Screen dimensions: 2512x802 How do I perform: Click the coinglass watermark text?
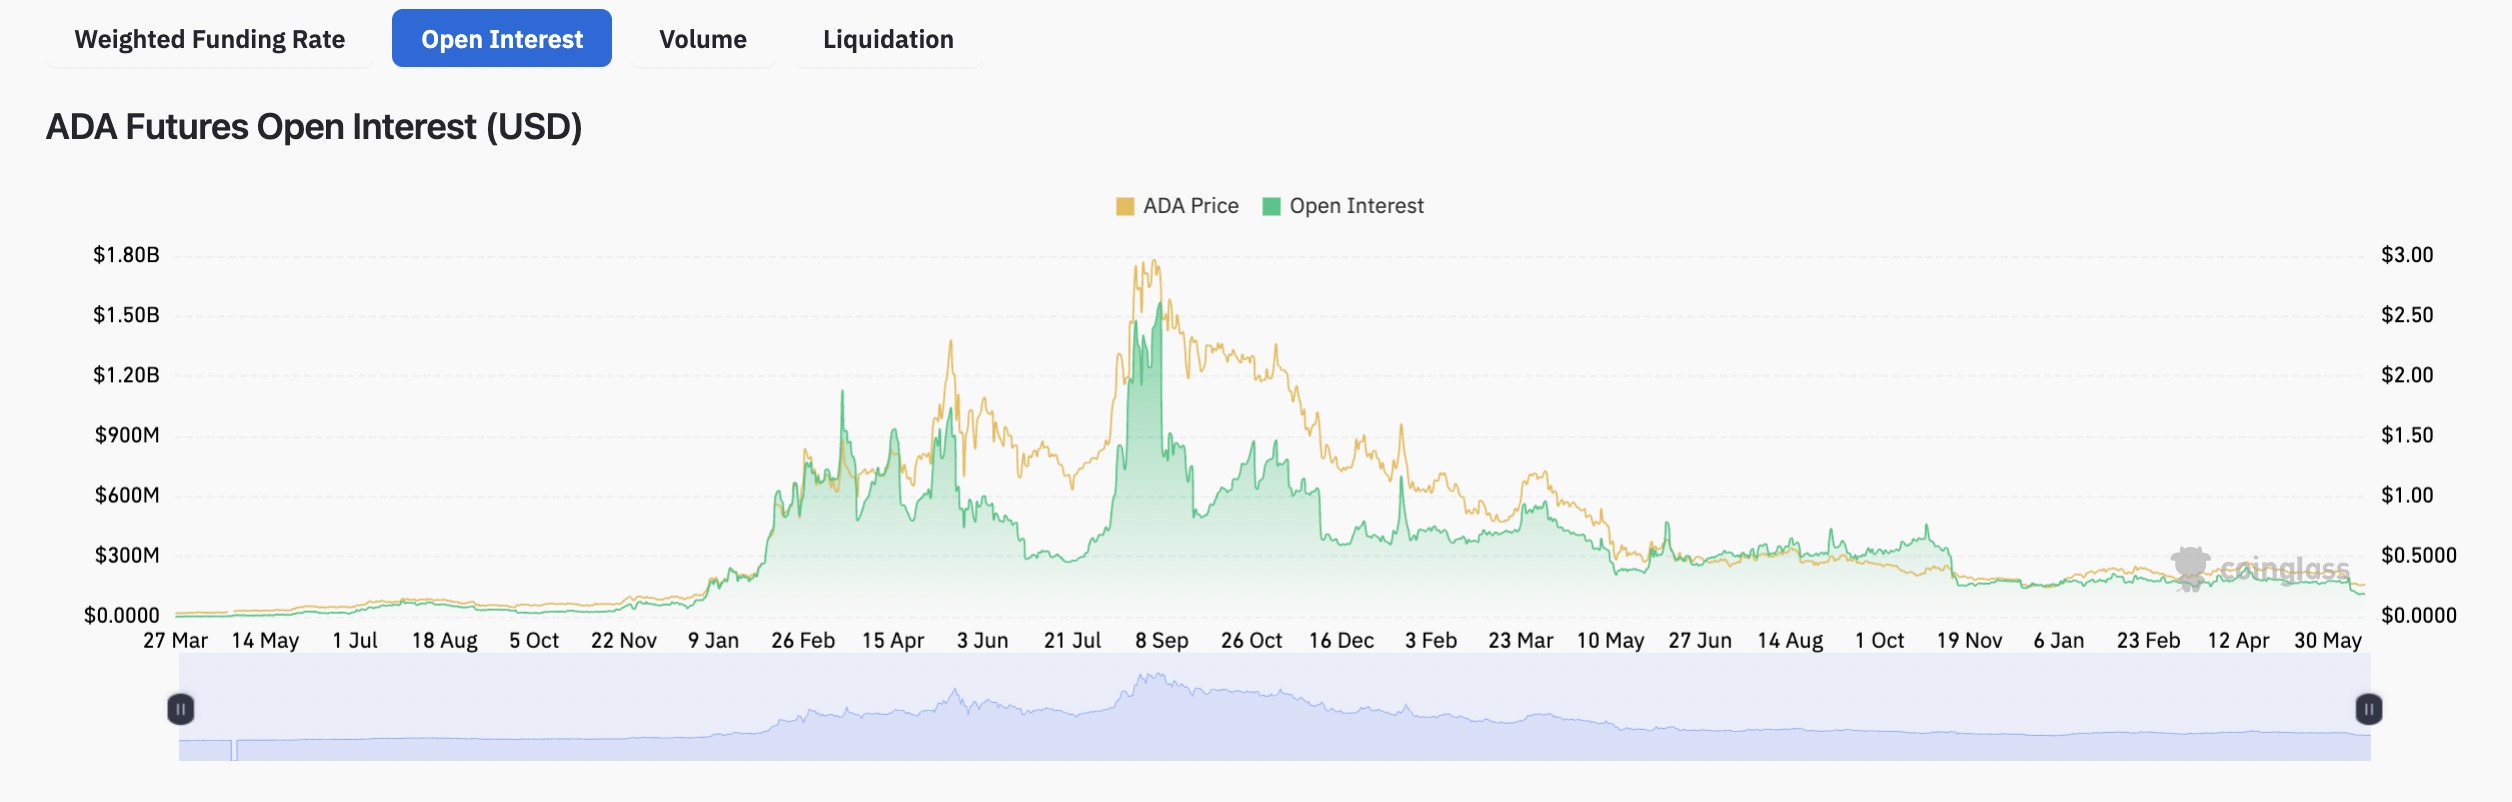(2284, 570)
